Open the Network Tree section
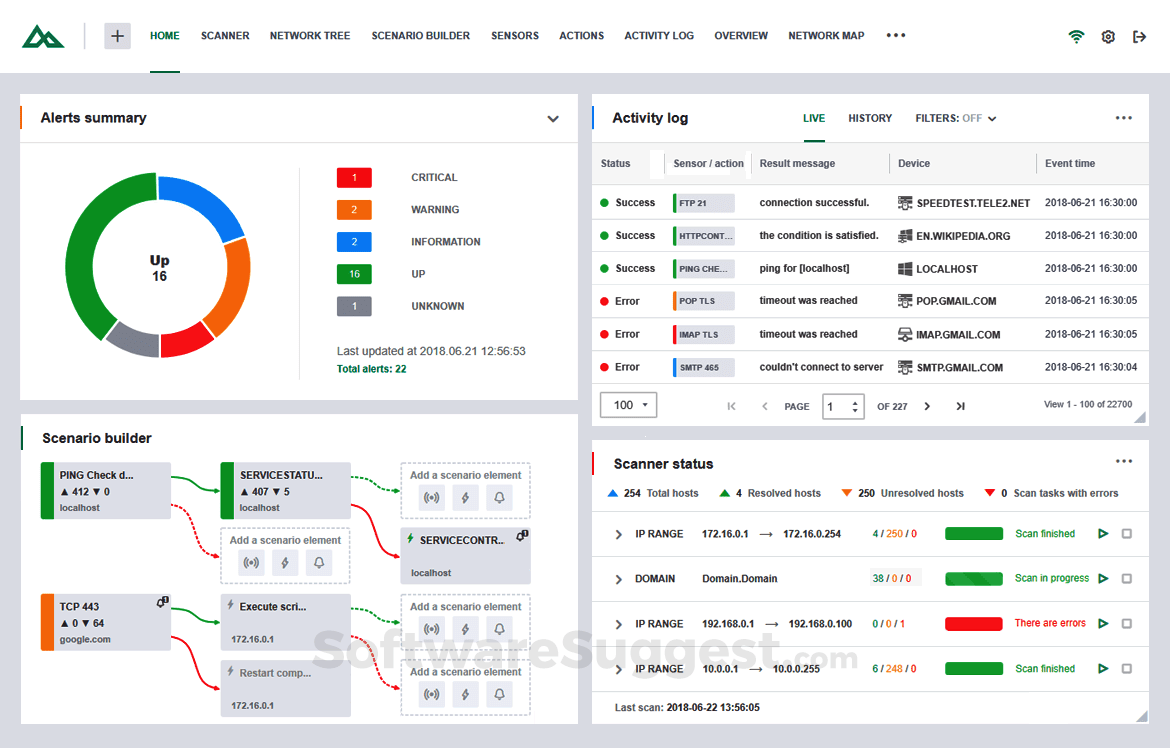Viewport: 1170px width, 748px height. [309, 35]
